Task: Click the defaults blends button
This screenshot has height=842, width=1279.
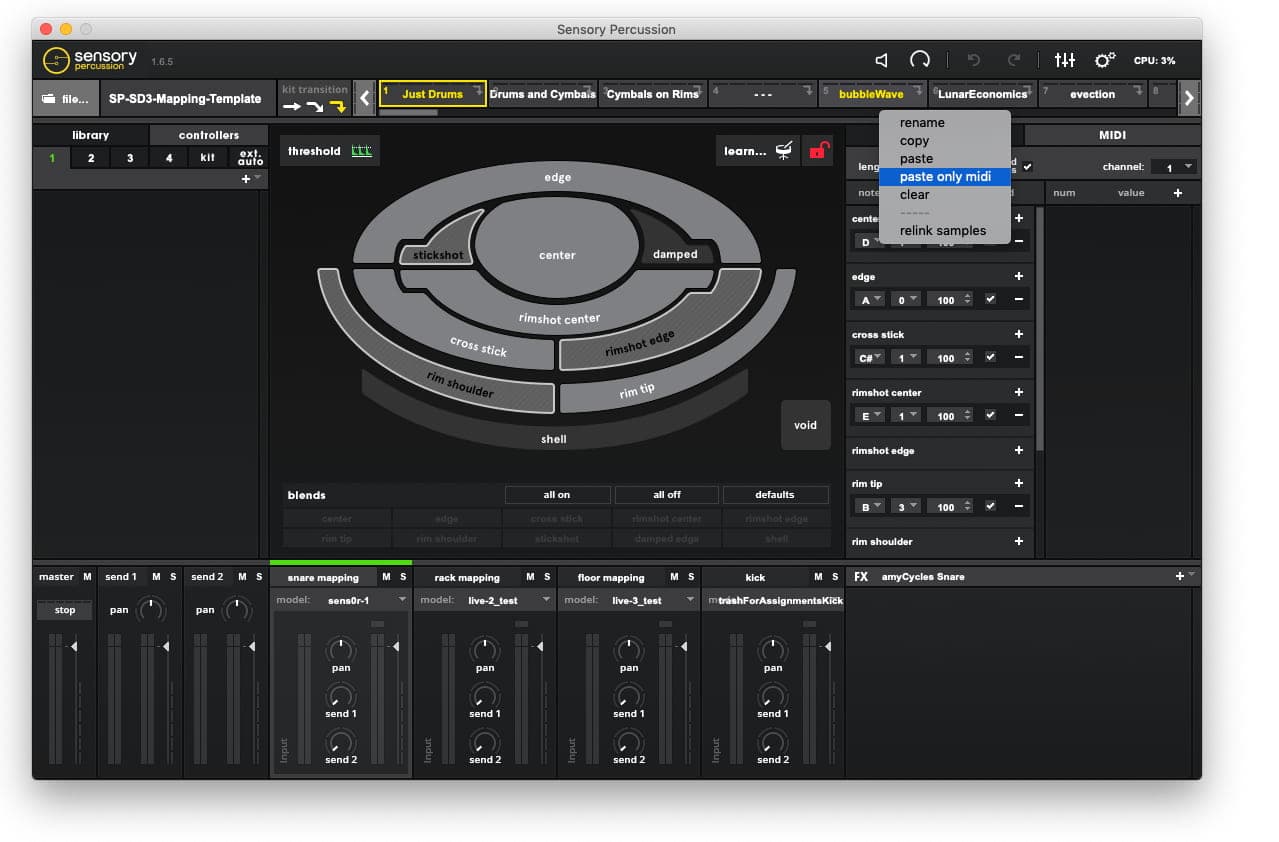Action: click(775, 494)
